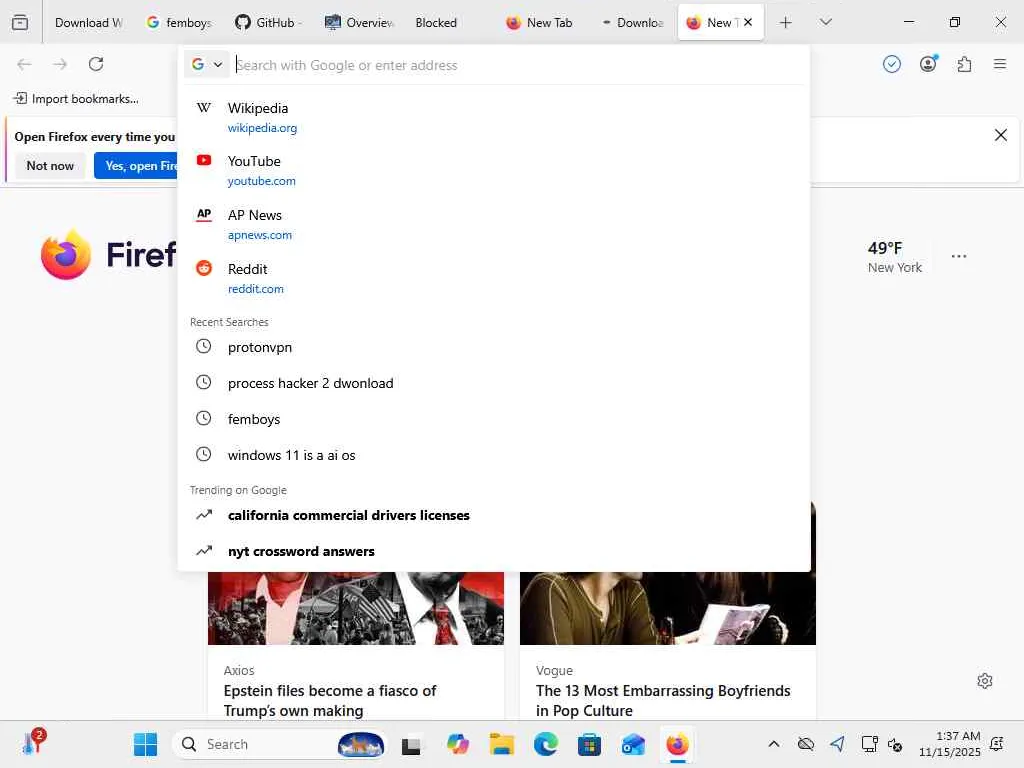Click the Axios article thumbnail image
The height and width of the screenshot is (768, 1024).
pos(356,608)
